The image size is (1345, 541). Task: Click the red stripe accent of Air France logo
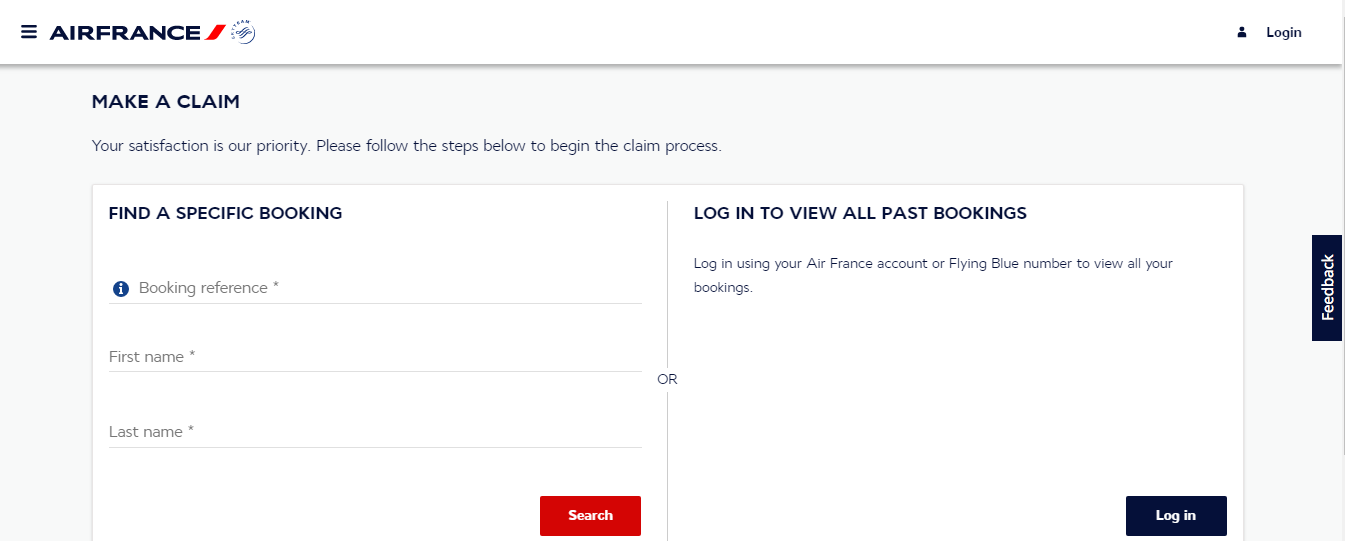pos(215,33)
